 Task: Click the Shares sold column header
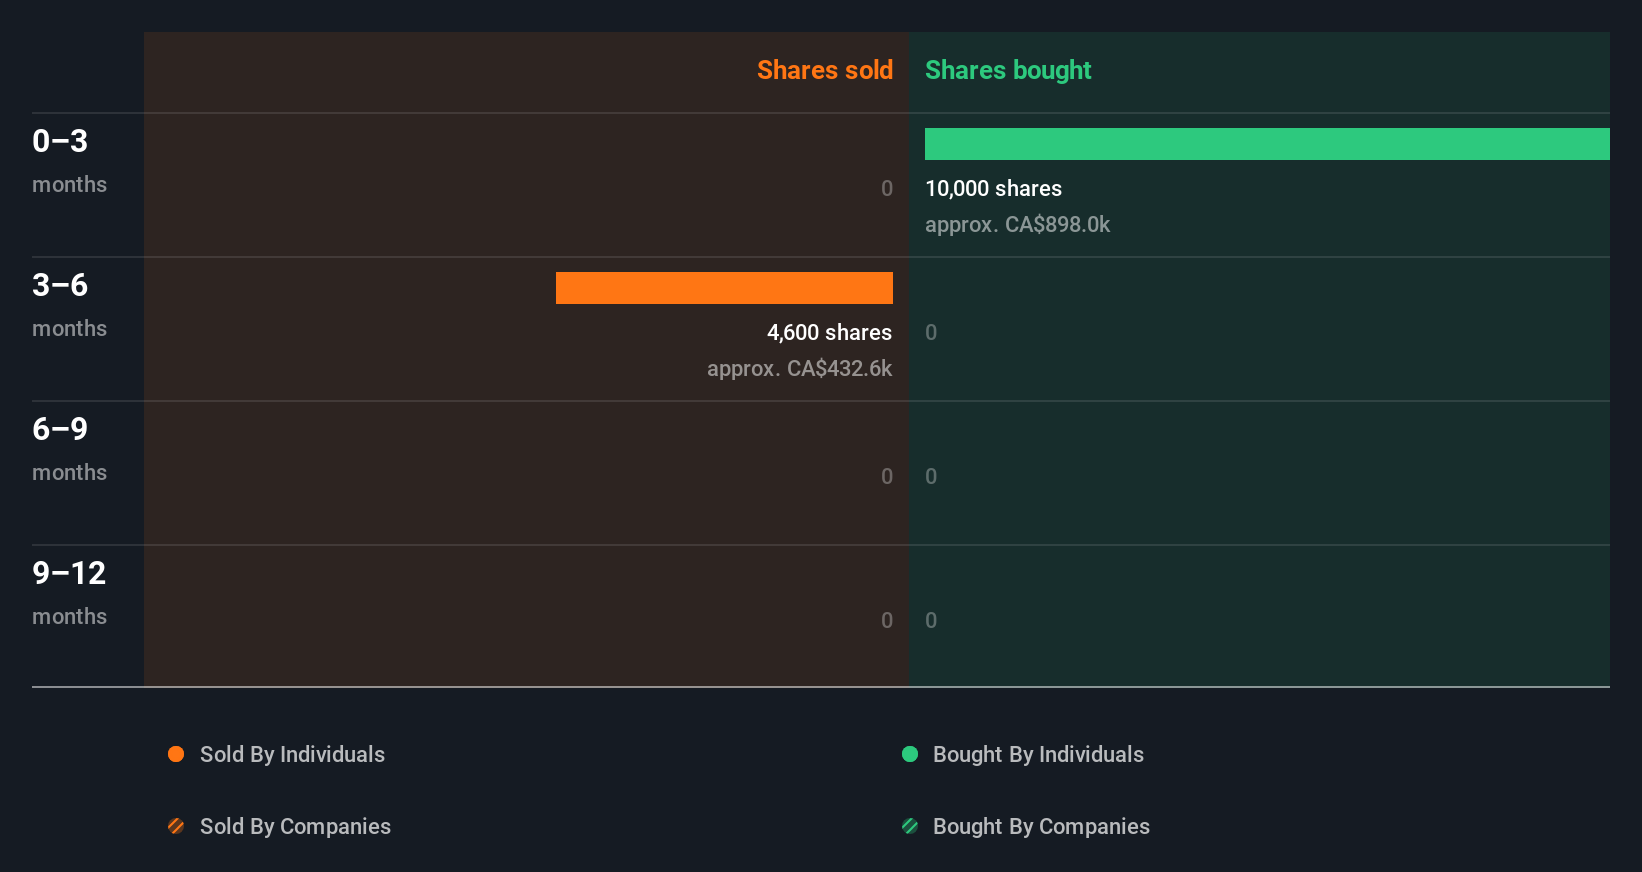[825, 70]
